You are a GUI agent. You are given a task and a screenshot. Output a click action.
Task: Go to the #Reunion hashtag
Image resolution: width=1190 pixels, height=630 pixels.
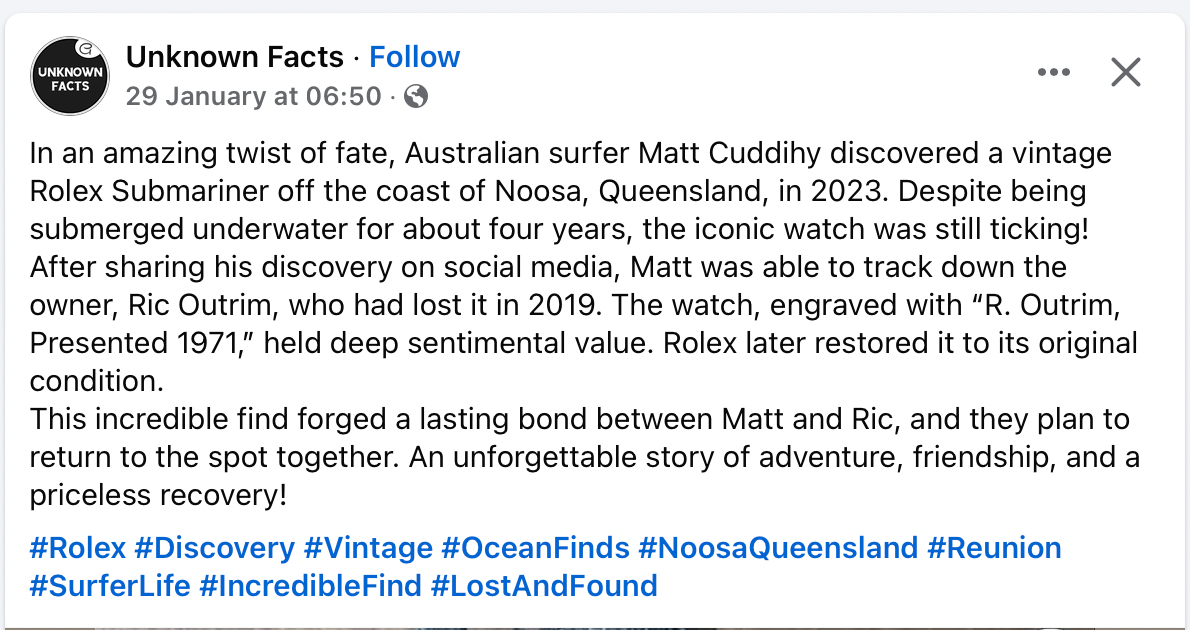click(994, 548)
